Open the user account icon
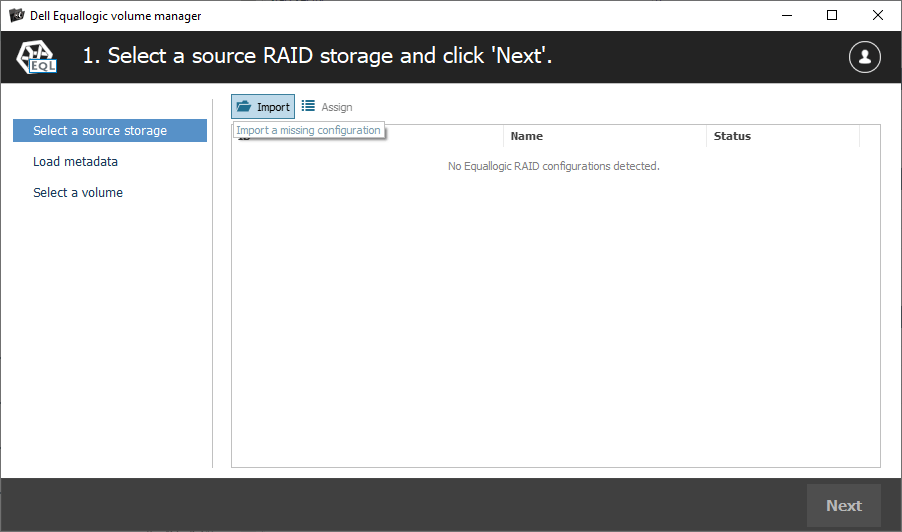 864,57
